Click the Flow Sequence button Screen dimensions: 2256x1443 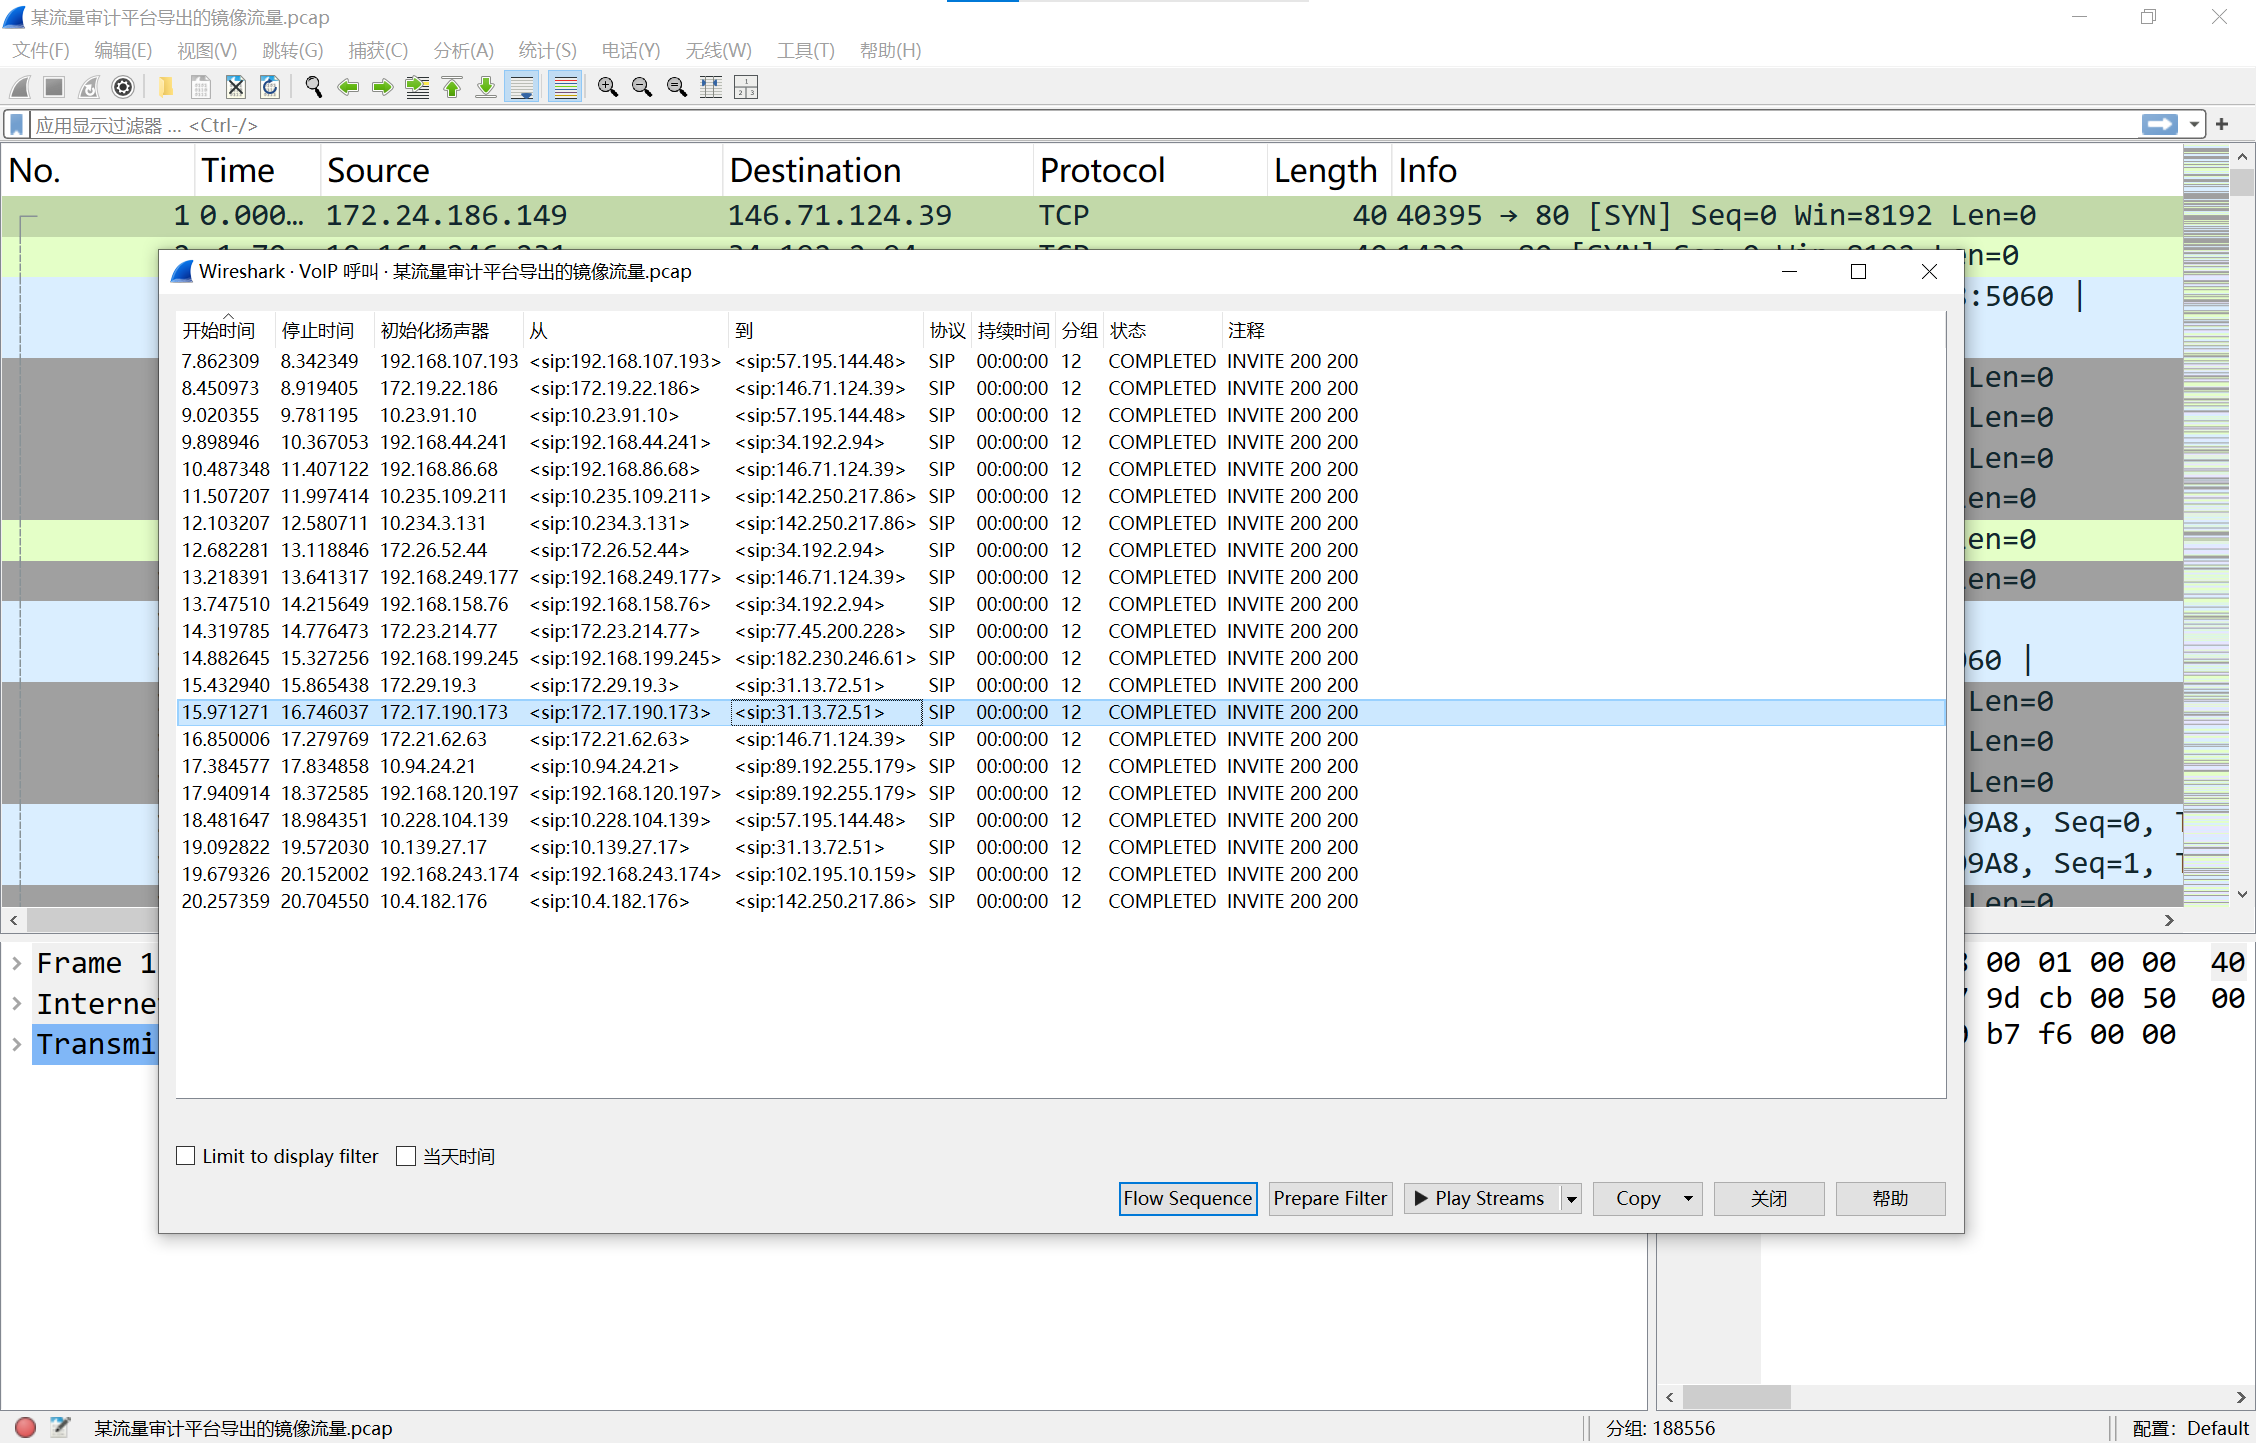1187,1198
